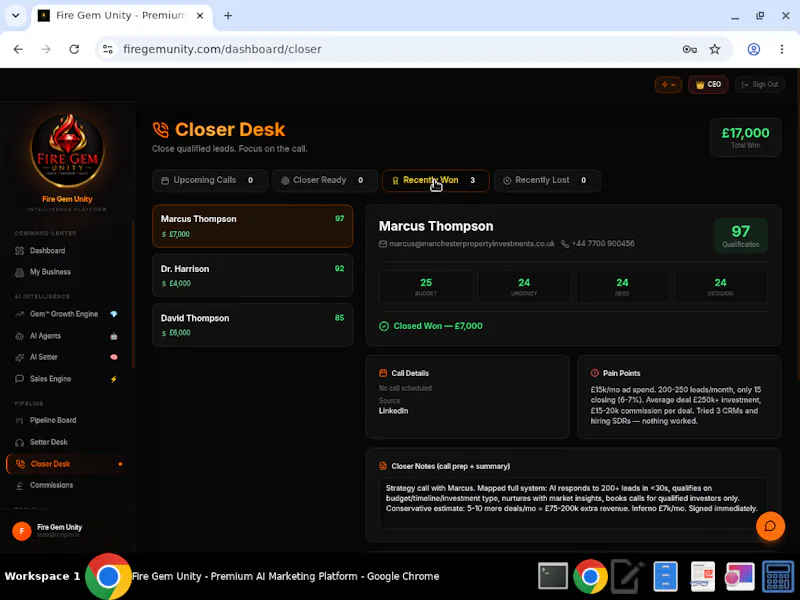Open Chrome three-dot menu
The height and width of the screenshot is (600, 800).
[782, 49]
